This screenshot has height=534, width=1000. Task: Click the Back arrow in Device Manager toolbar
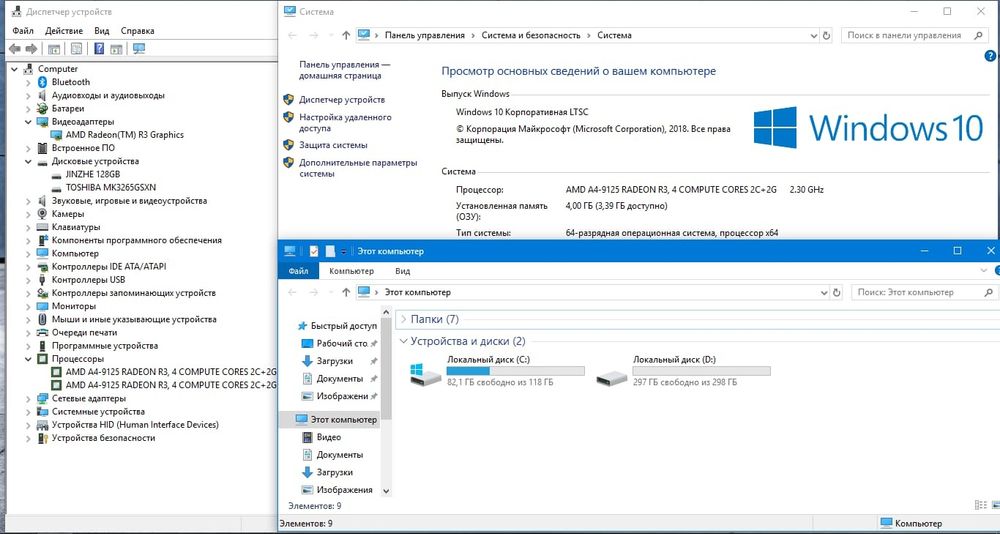[x=14, y=48]
